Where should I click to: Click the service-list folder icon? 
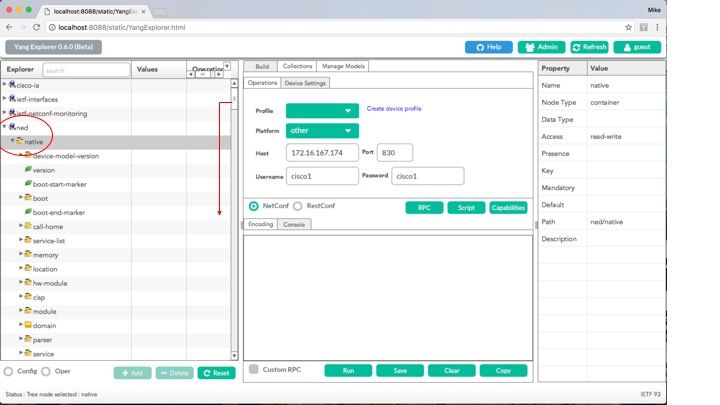(28, 240)
